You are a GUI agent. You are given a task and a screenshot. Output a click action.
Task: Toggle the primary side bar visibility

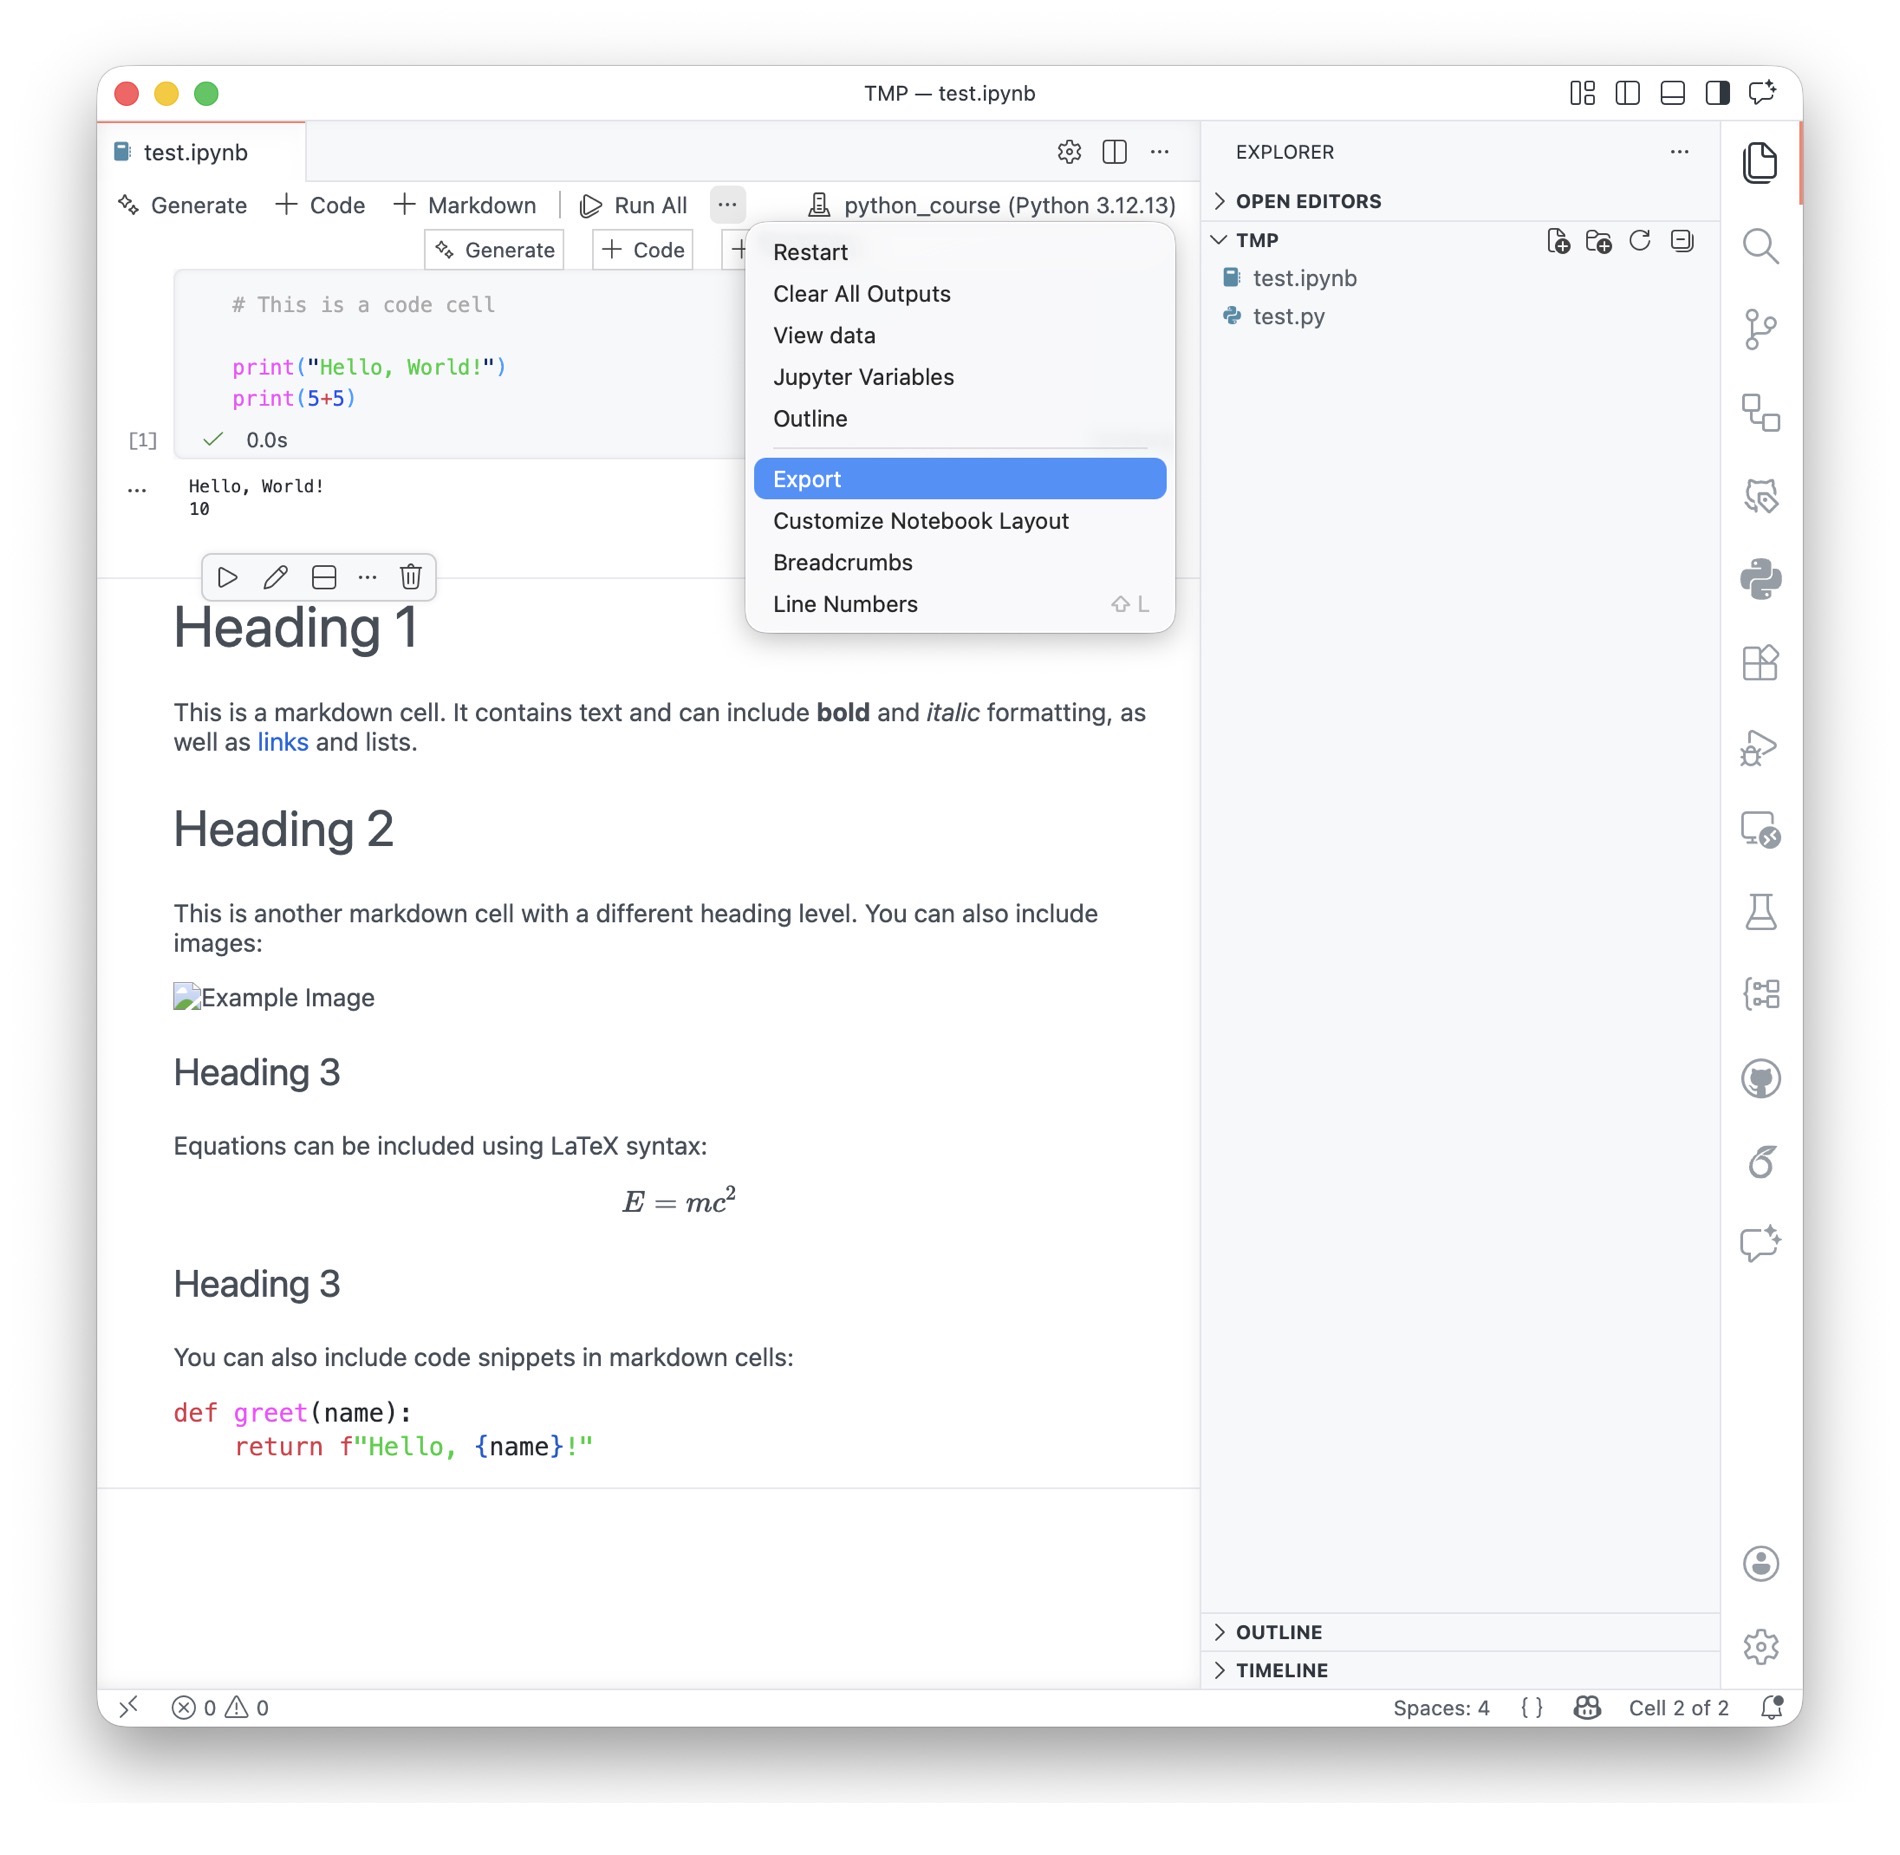coord(1627,93)
